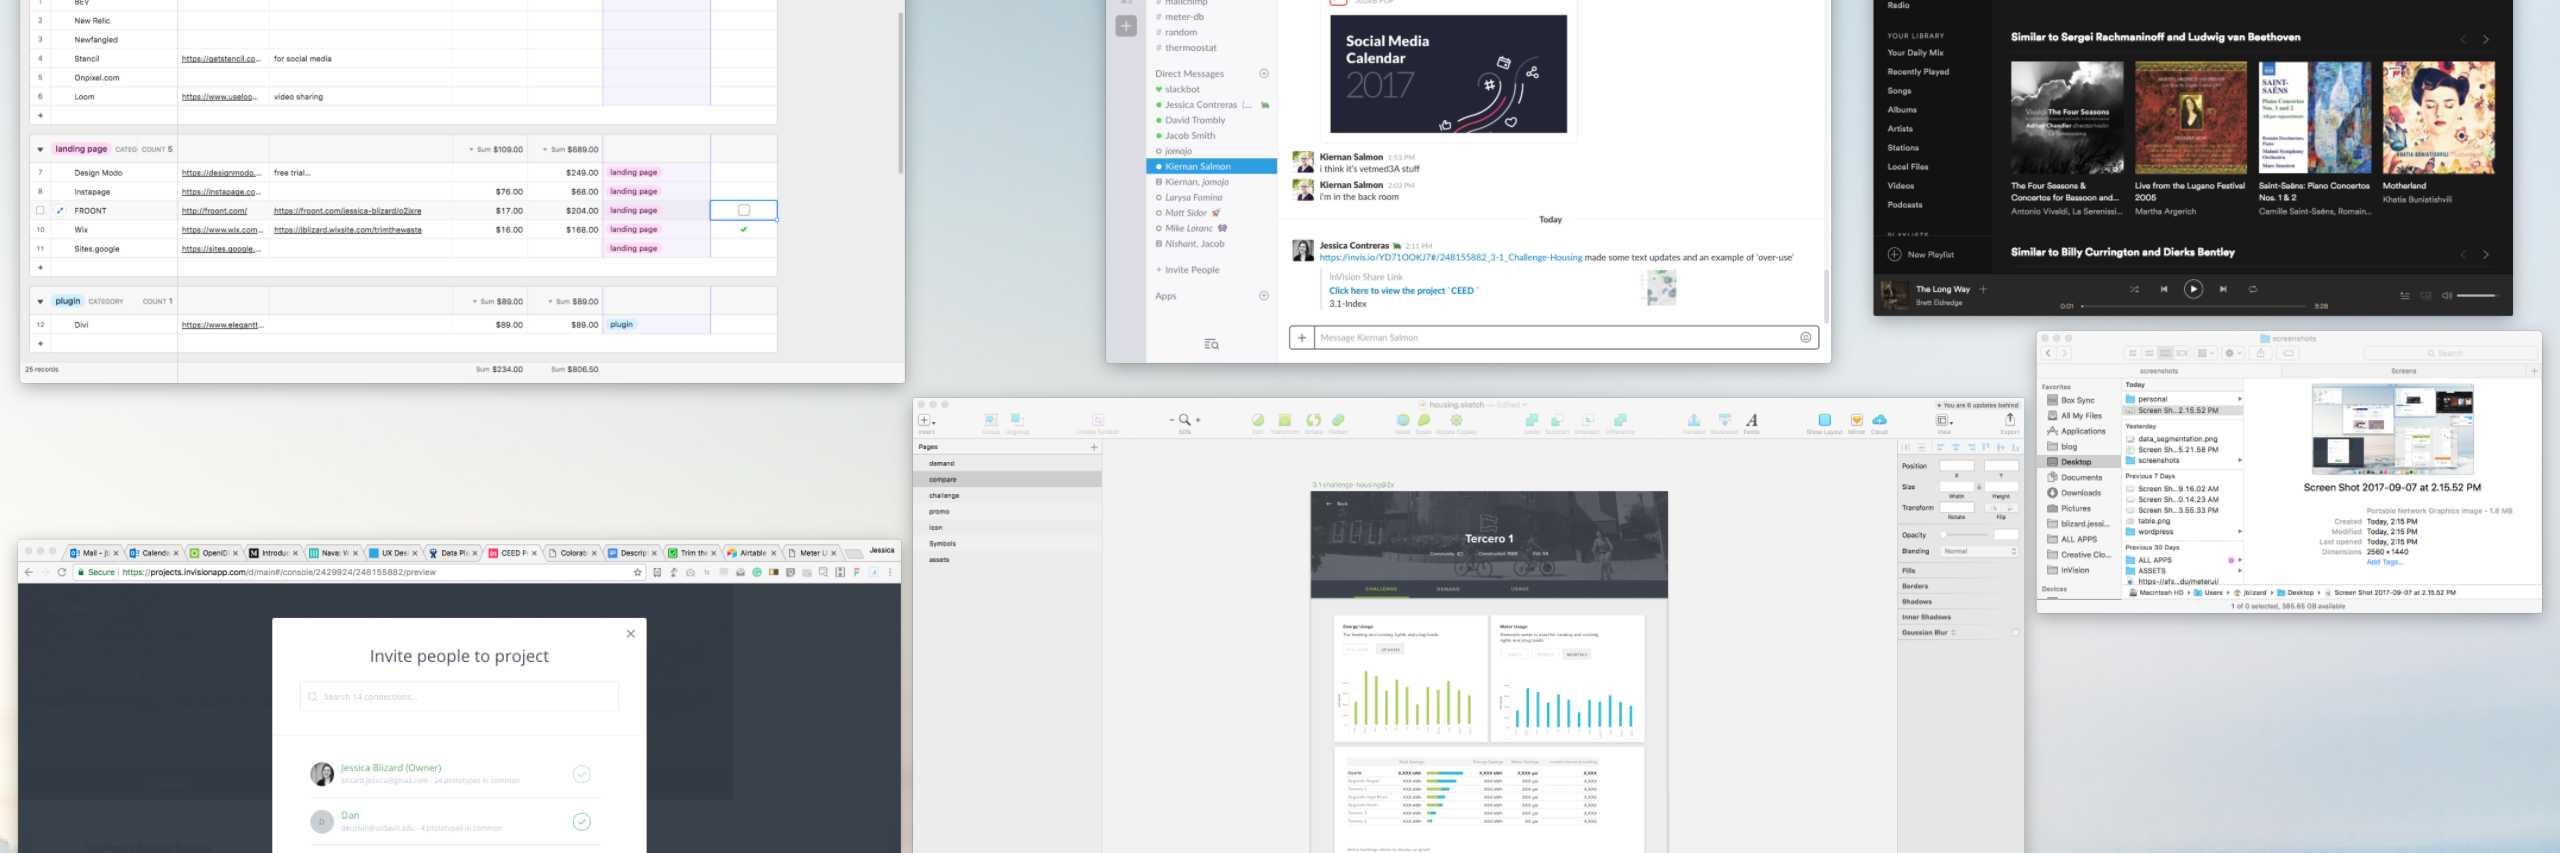
Task: Open the Finder arrange-by dropdown
Action: point(2205,353)
